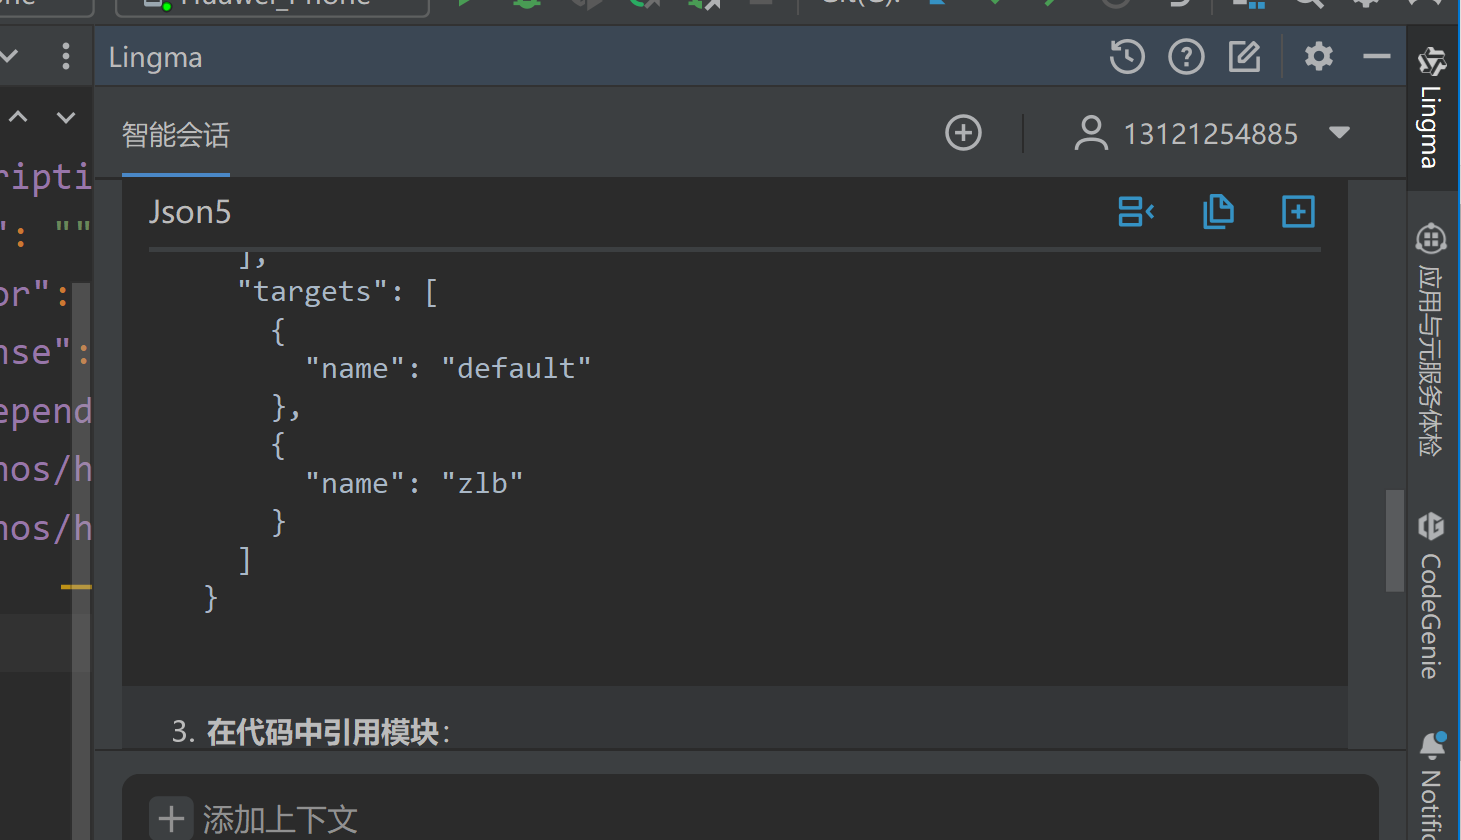This screenshot has width=1461, height=840.
Task: Open the editor's vertical three-dot menu
Action: click(x=66, y=57)
